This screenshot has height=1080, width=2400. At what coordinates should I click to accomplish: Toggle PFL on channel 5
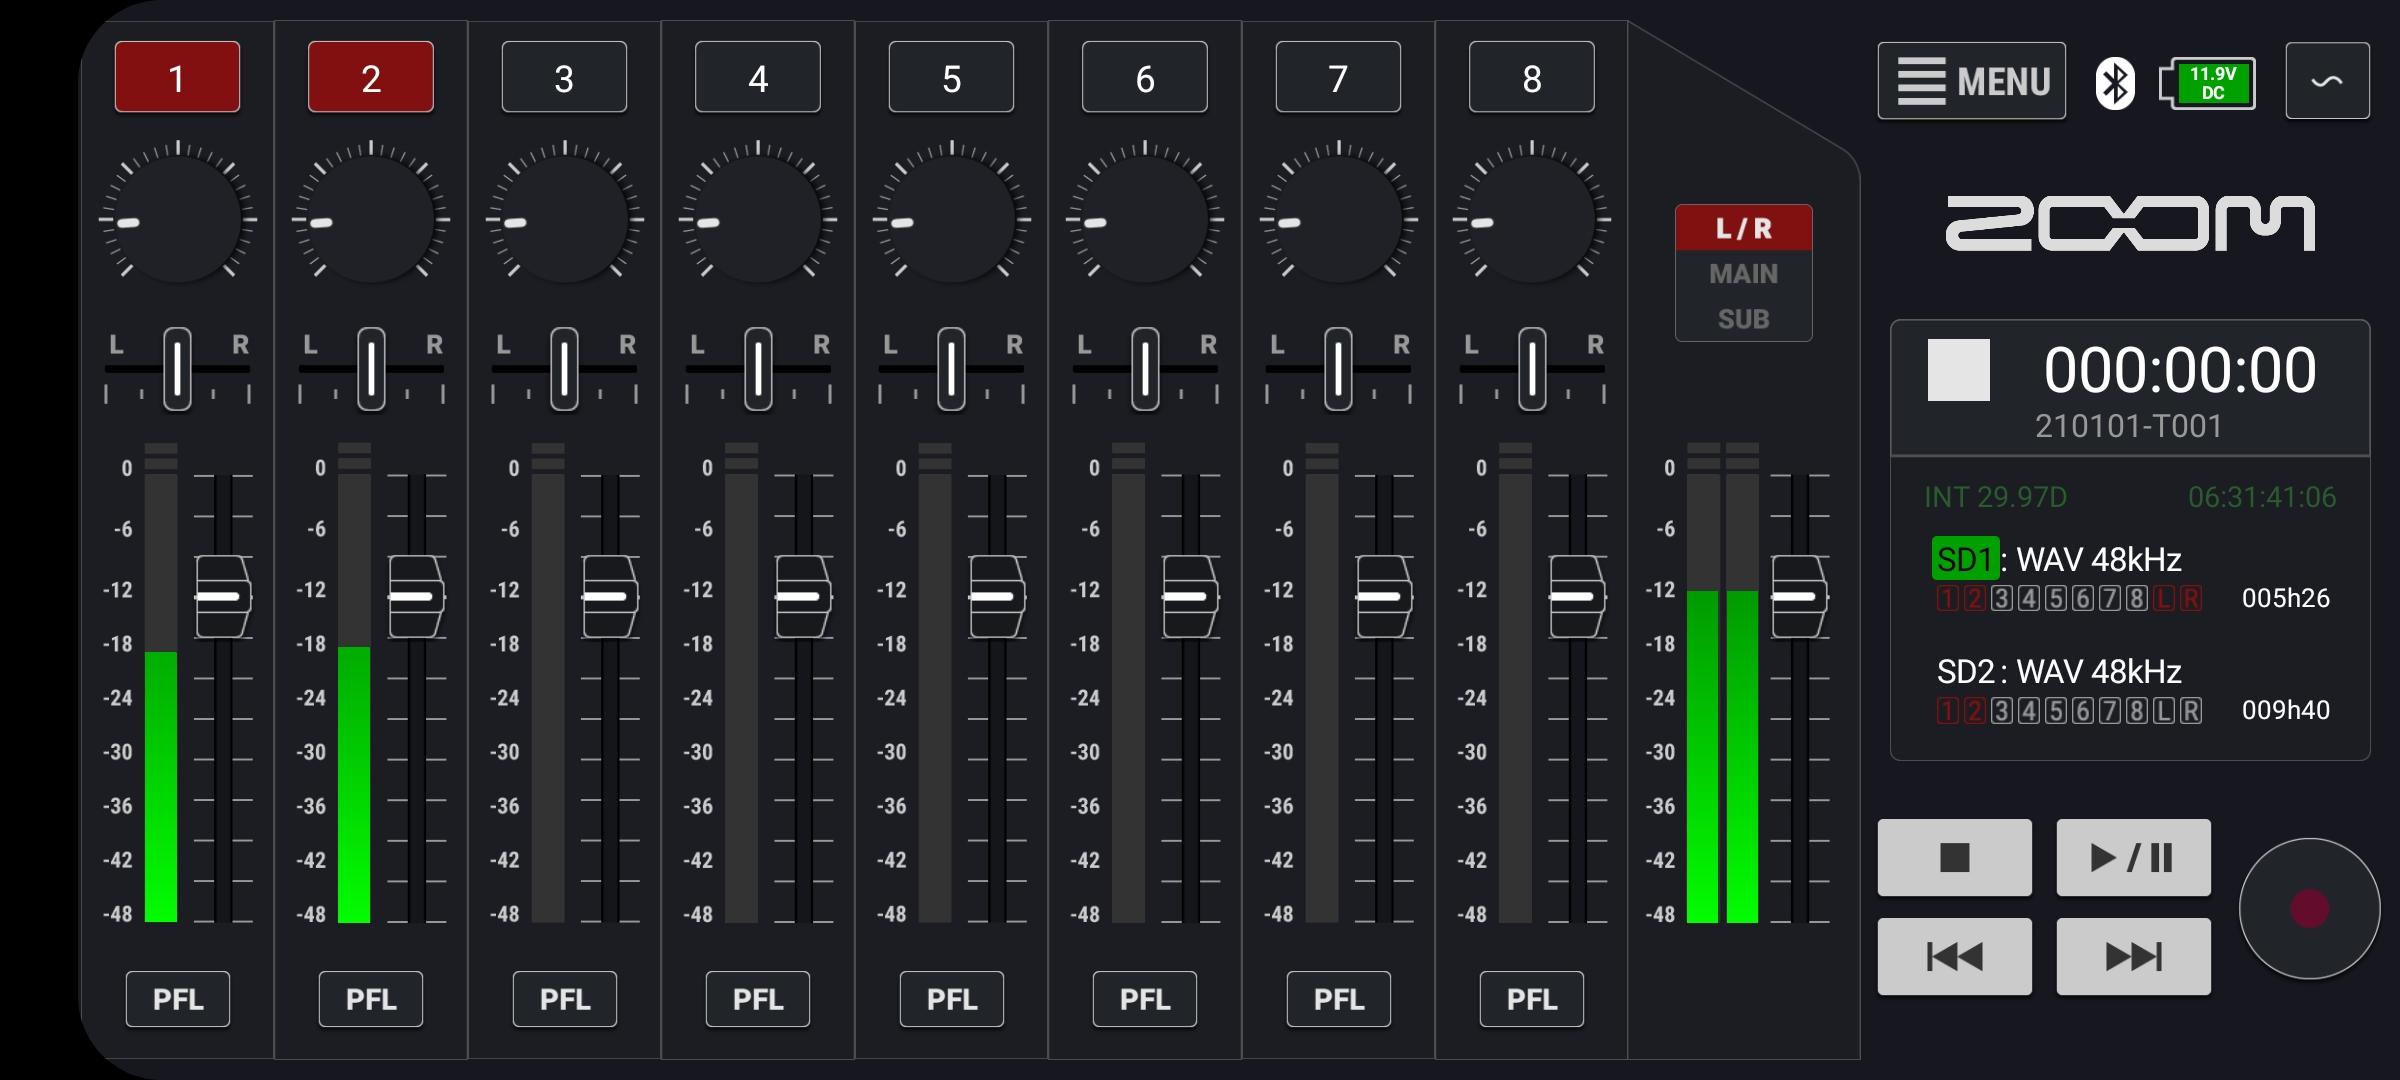(952, 999)
